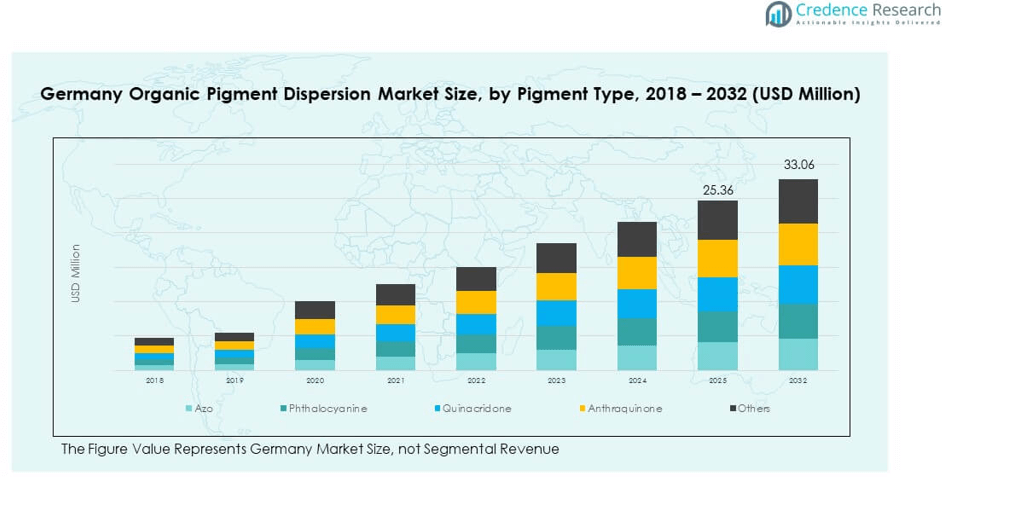The height and width of the screenshot is (507, 1020).
Task: Click the Credence Research logo icon
Action: (779, 14)
